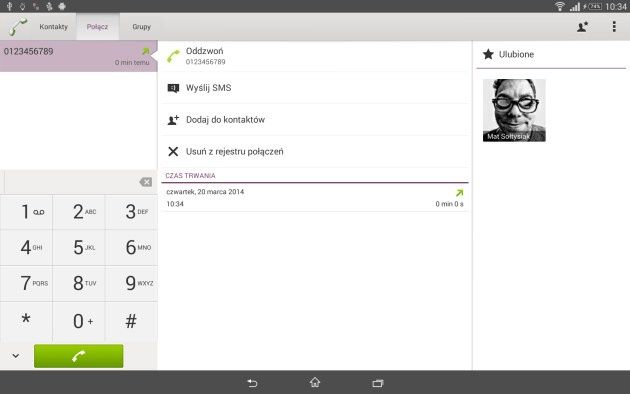
Task: Click the add-person icon by Dodaj do kontaktów
Action: pos(173,120)
